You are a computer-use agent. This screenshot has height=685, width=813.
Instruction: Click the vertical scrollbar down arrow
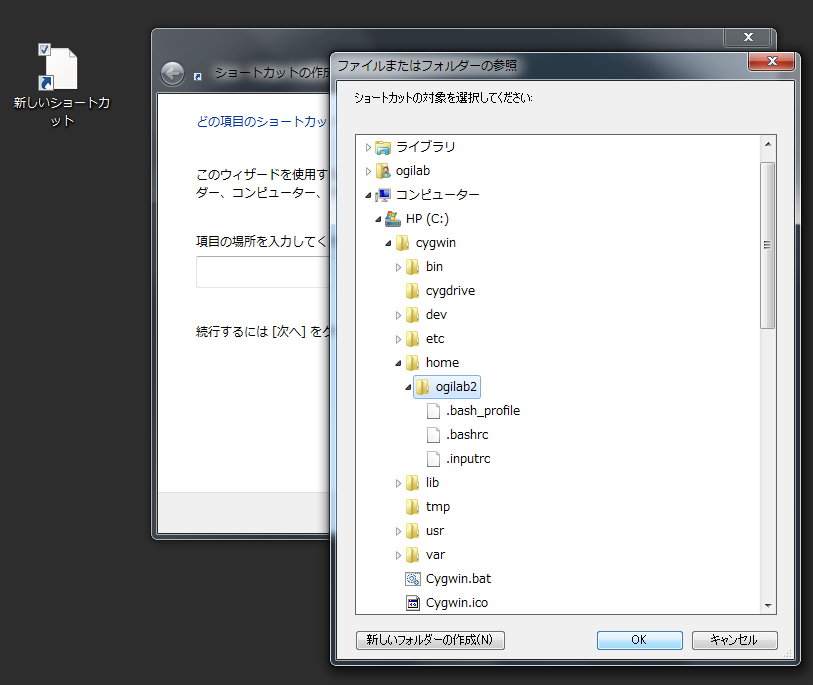(768, 605)
